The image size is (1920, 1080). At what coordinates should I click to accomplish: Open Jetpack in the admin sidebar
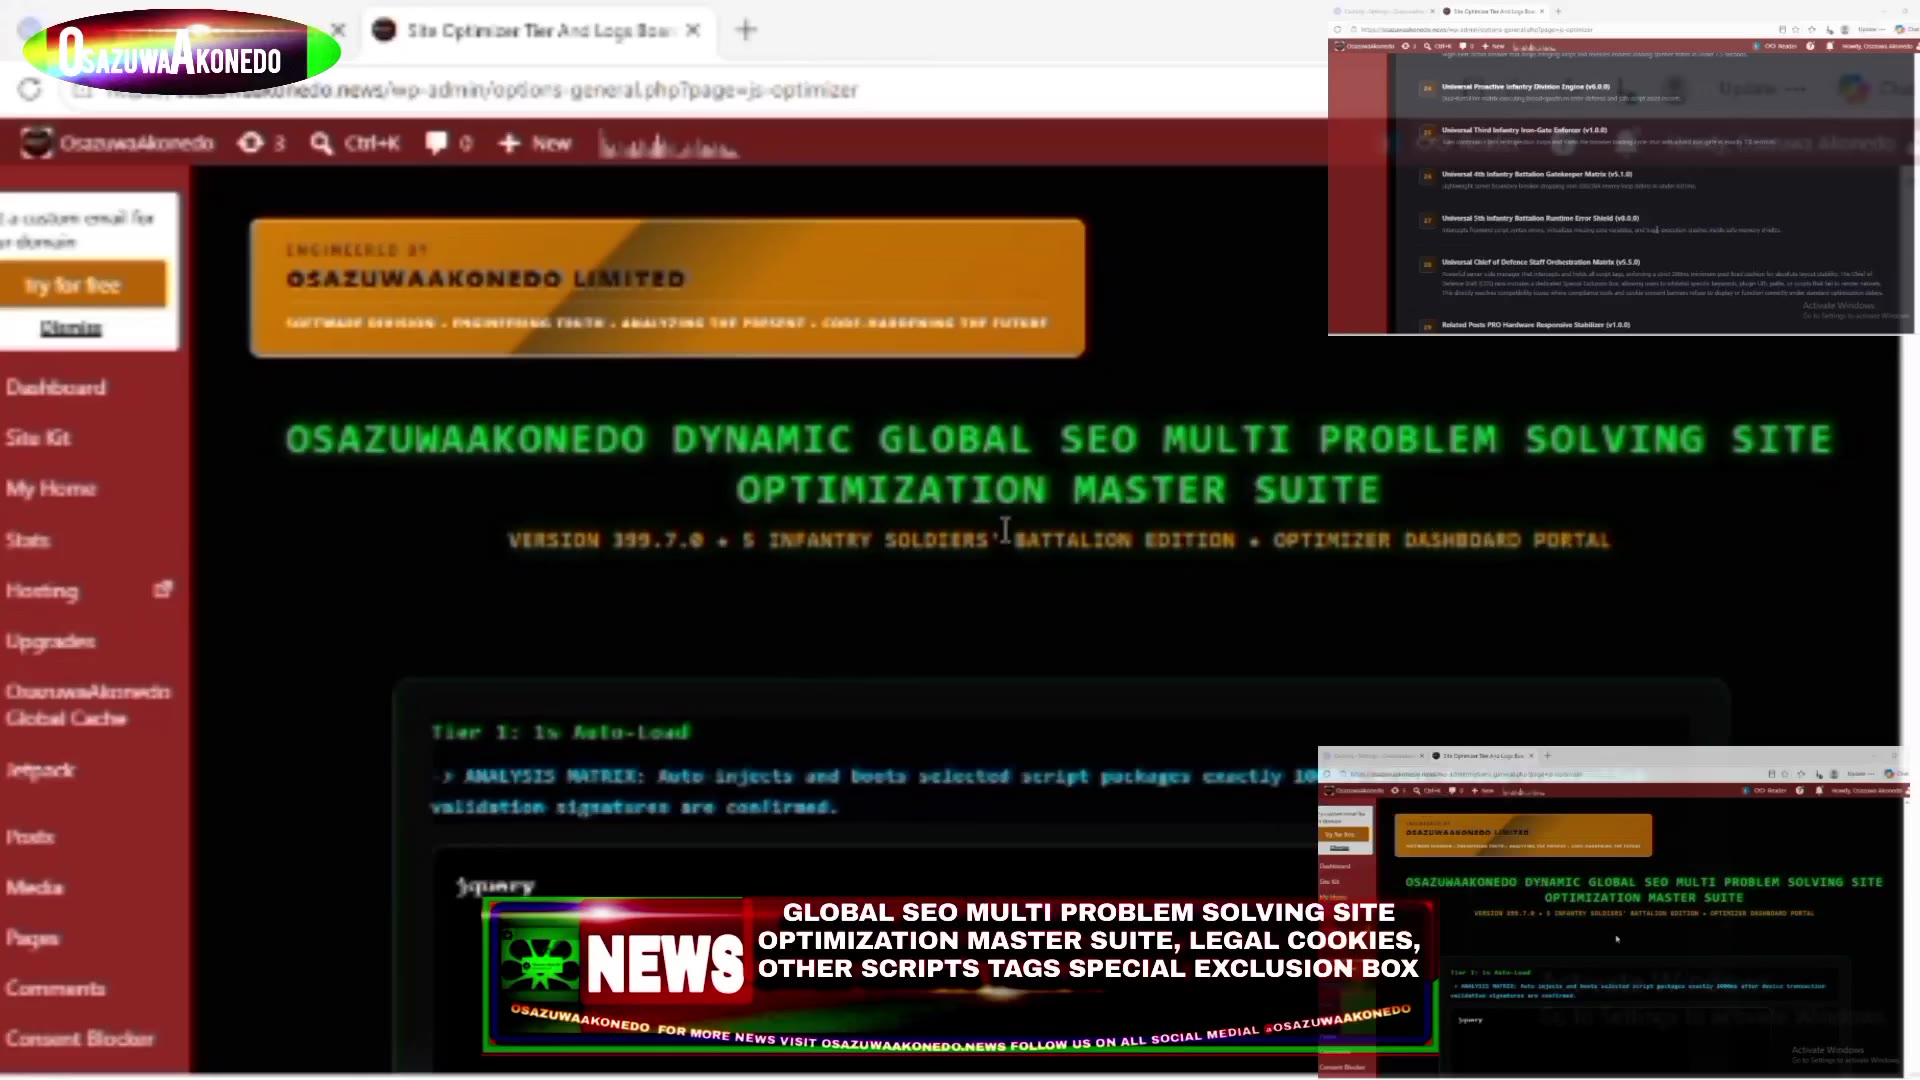40,770
